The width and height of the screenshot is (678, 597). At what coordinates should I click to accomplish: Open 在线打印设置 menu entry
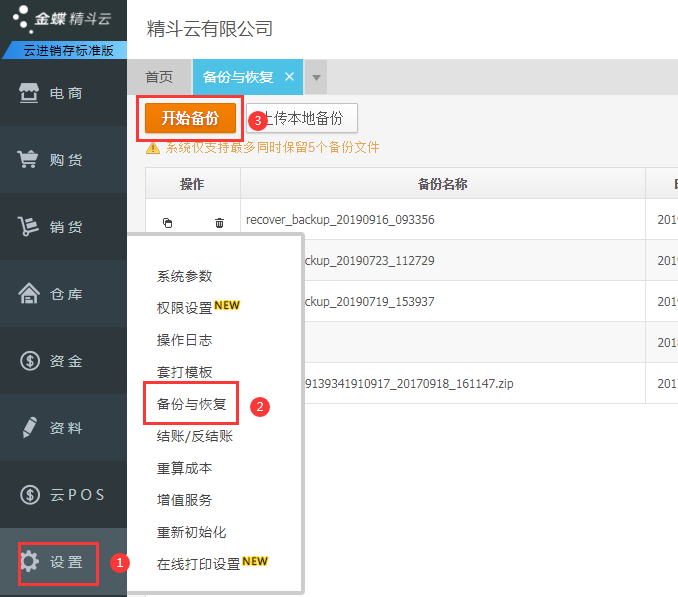(x=198, y=564)
